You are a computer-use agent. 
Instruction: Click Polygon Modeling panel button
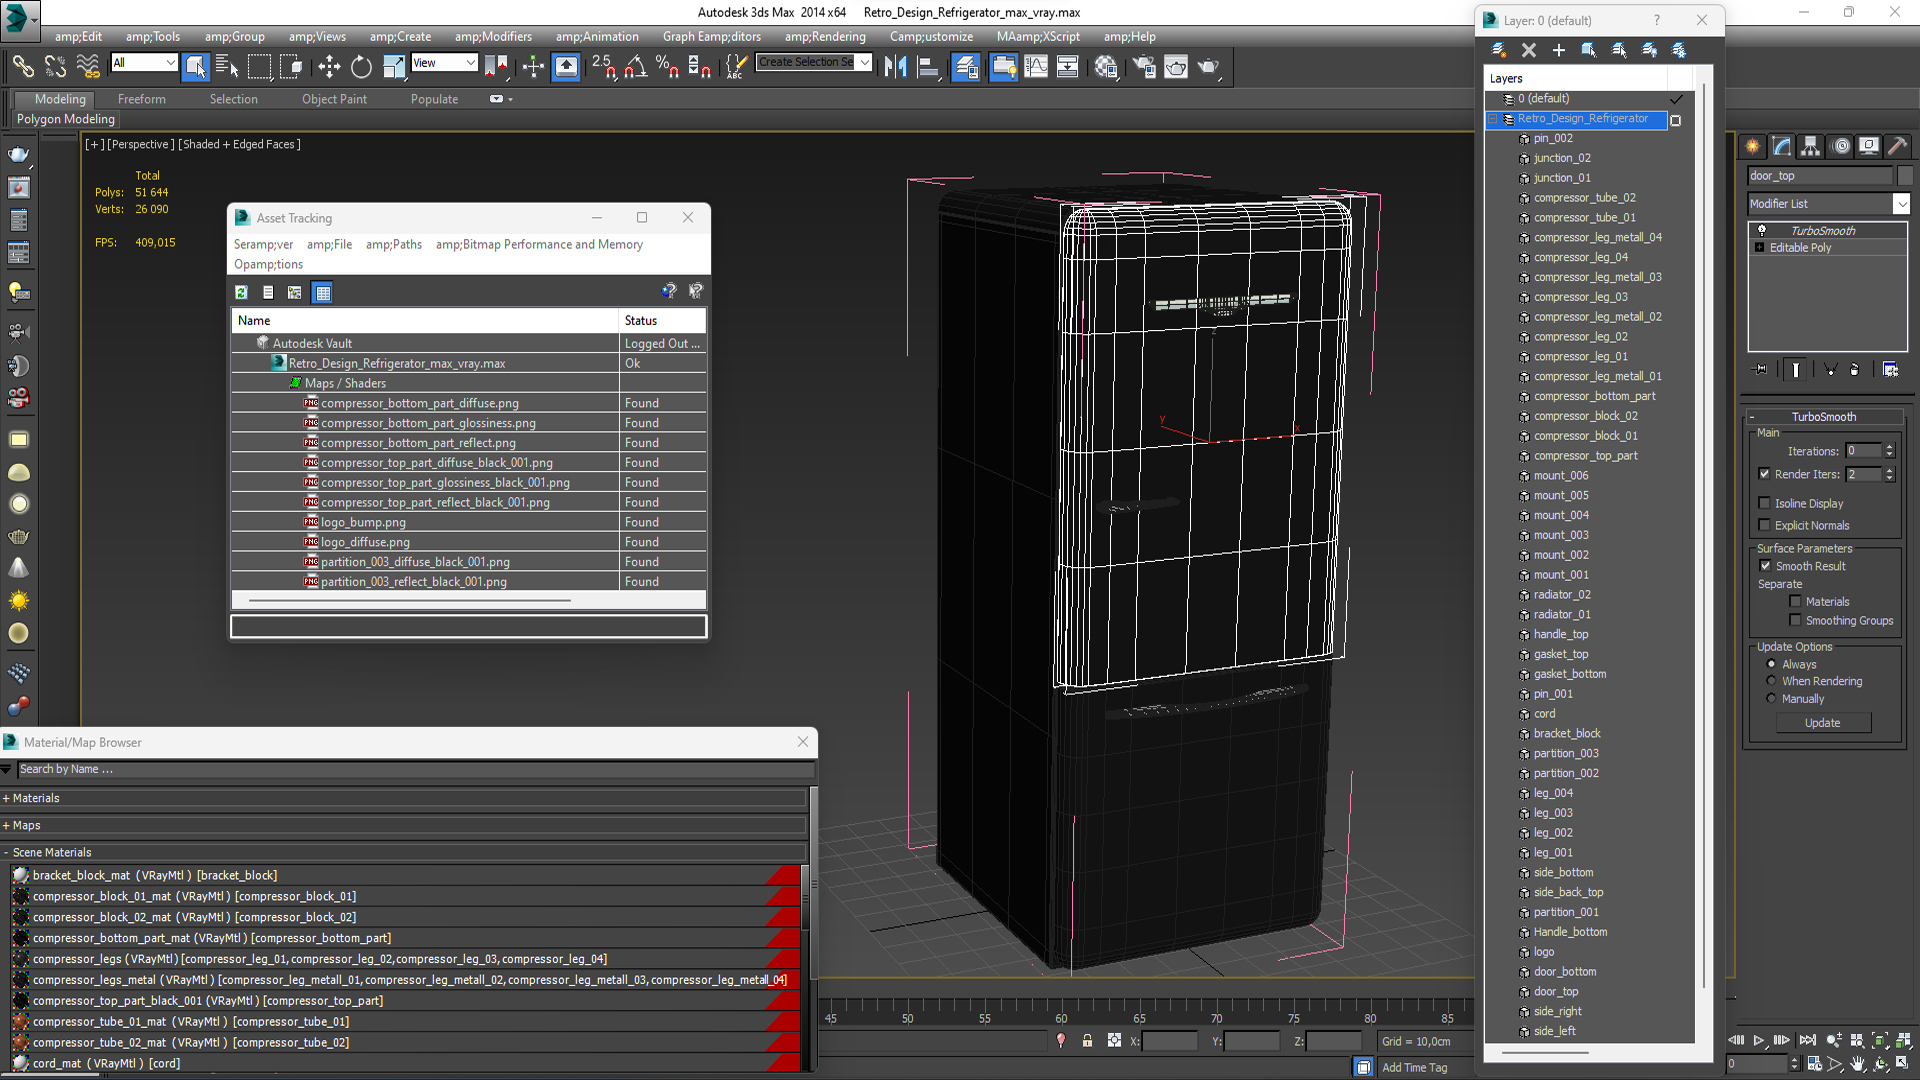66,119
